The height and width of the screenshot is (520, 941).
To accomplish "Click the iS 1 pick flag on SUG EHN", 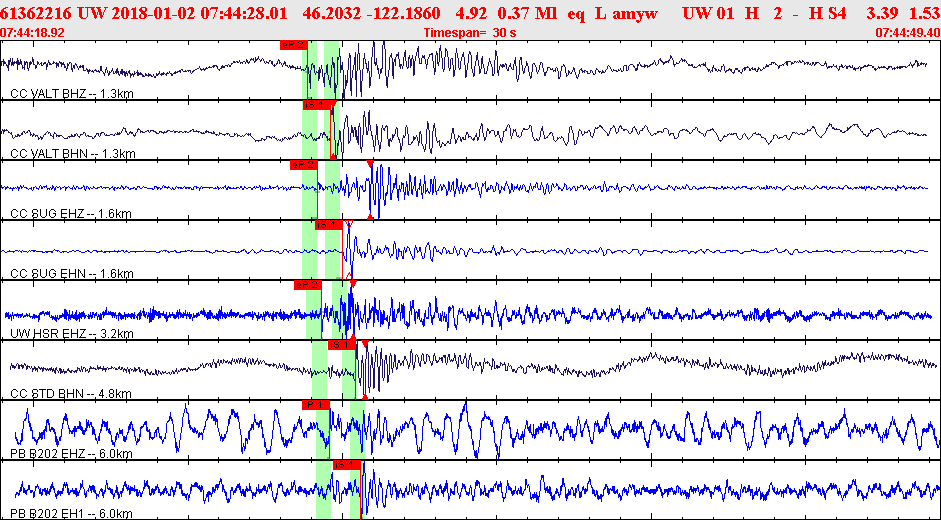I will tap(328, 225).
